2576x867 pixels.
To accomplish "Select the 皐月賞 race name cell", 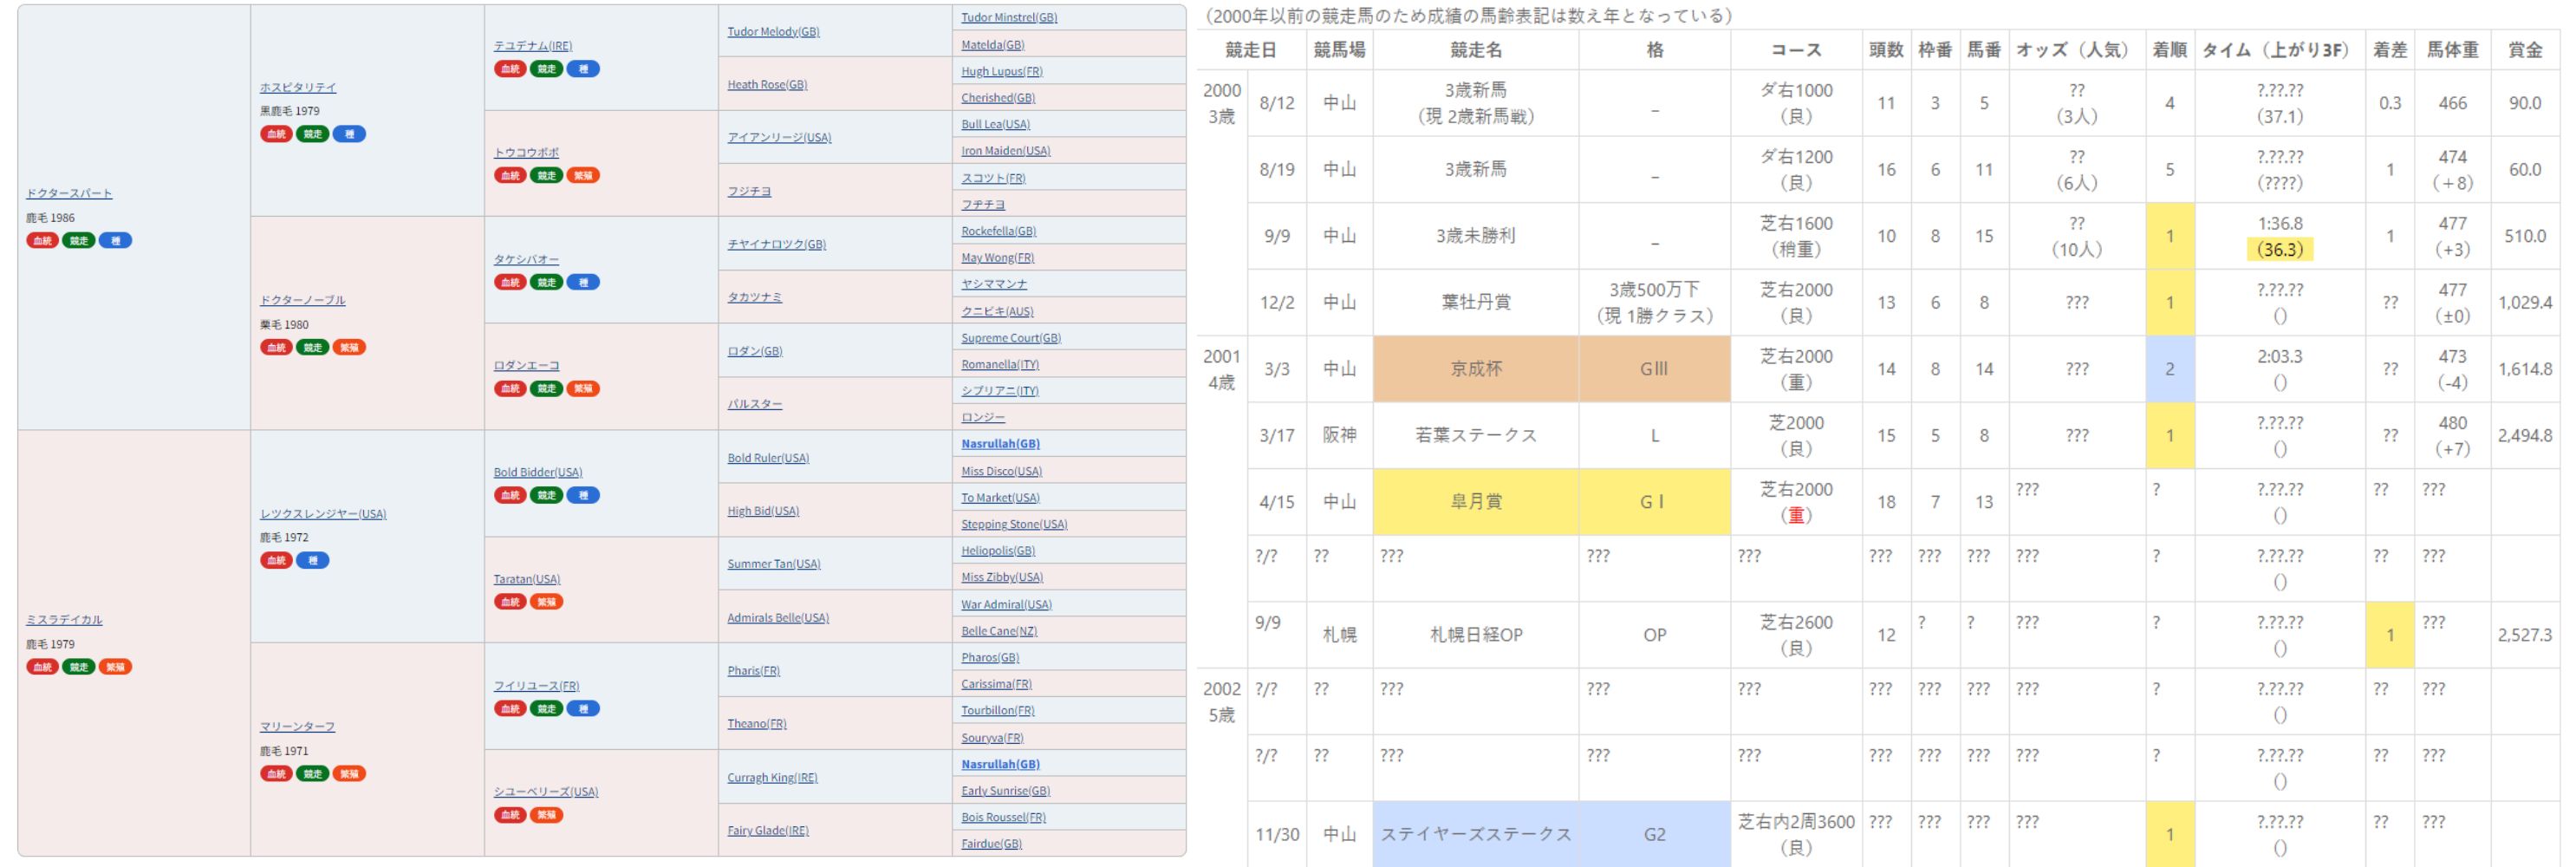I will pyautogui.click(x=1475, y=502).
